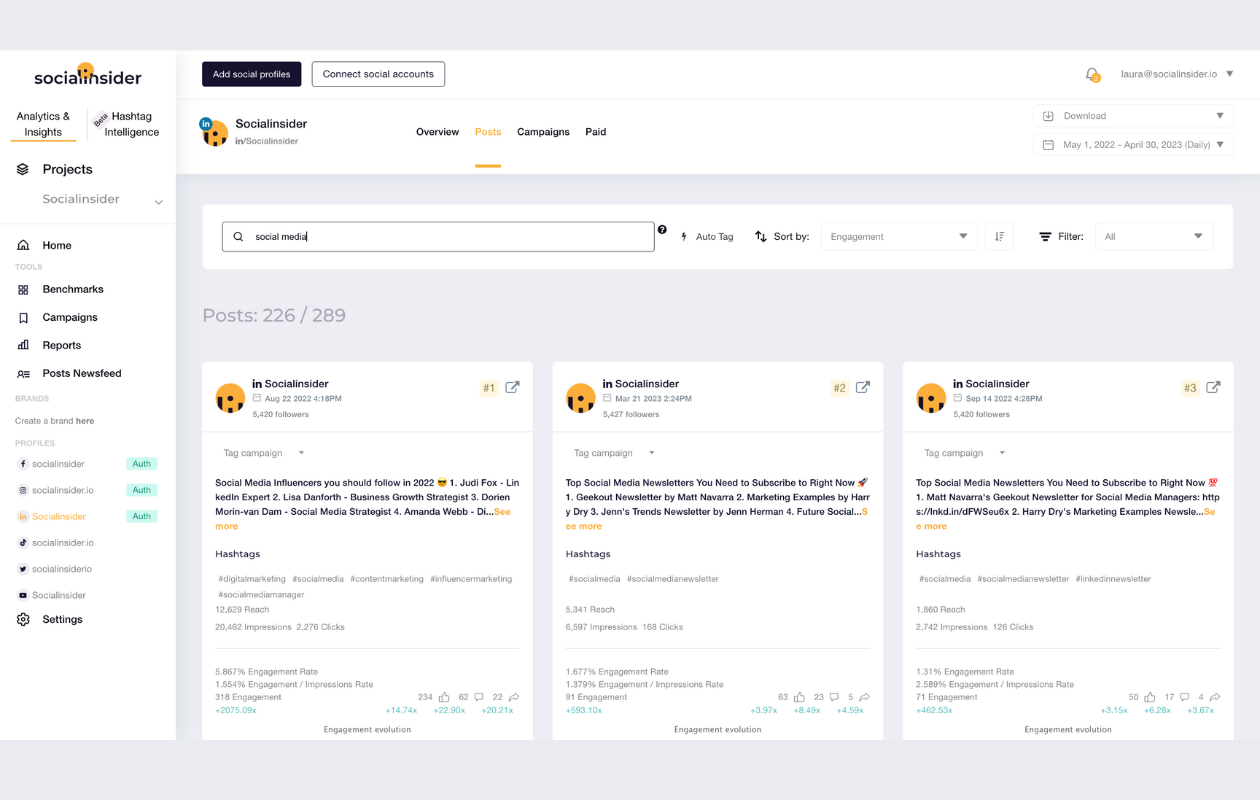Viewport: 1260px width, 800px height.
Task: Switch to the Overview tab
Action: pyautogui.click(x=437, y=132)
